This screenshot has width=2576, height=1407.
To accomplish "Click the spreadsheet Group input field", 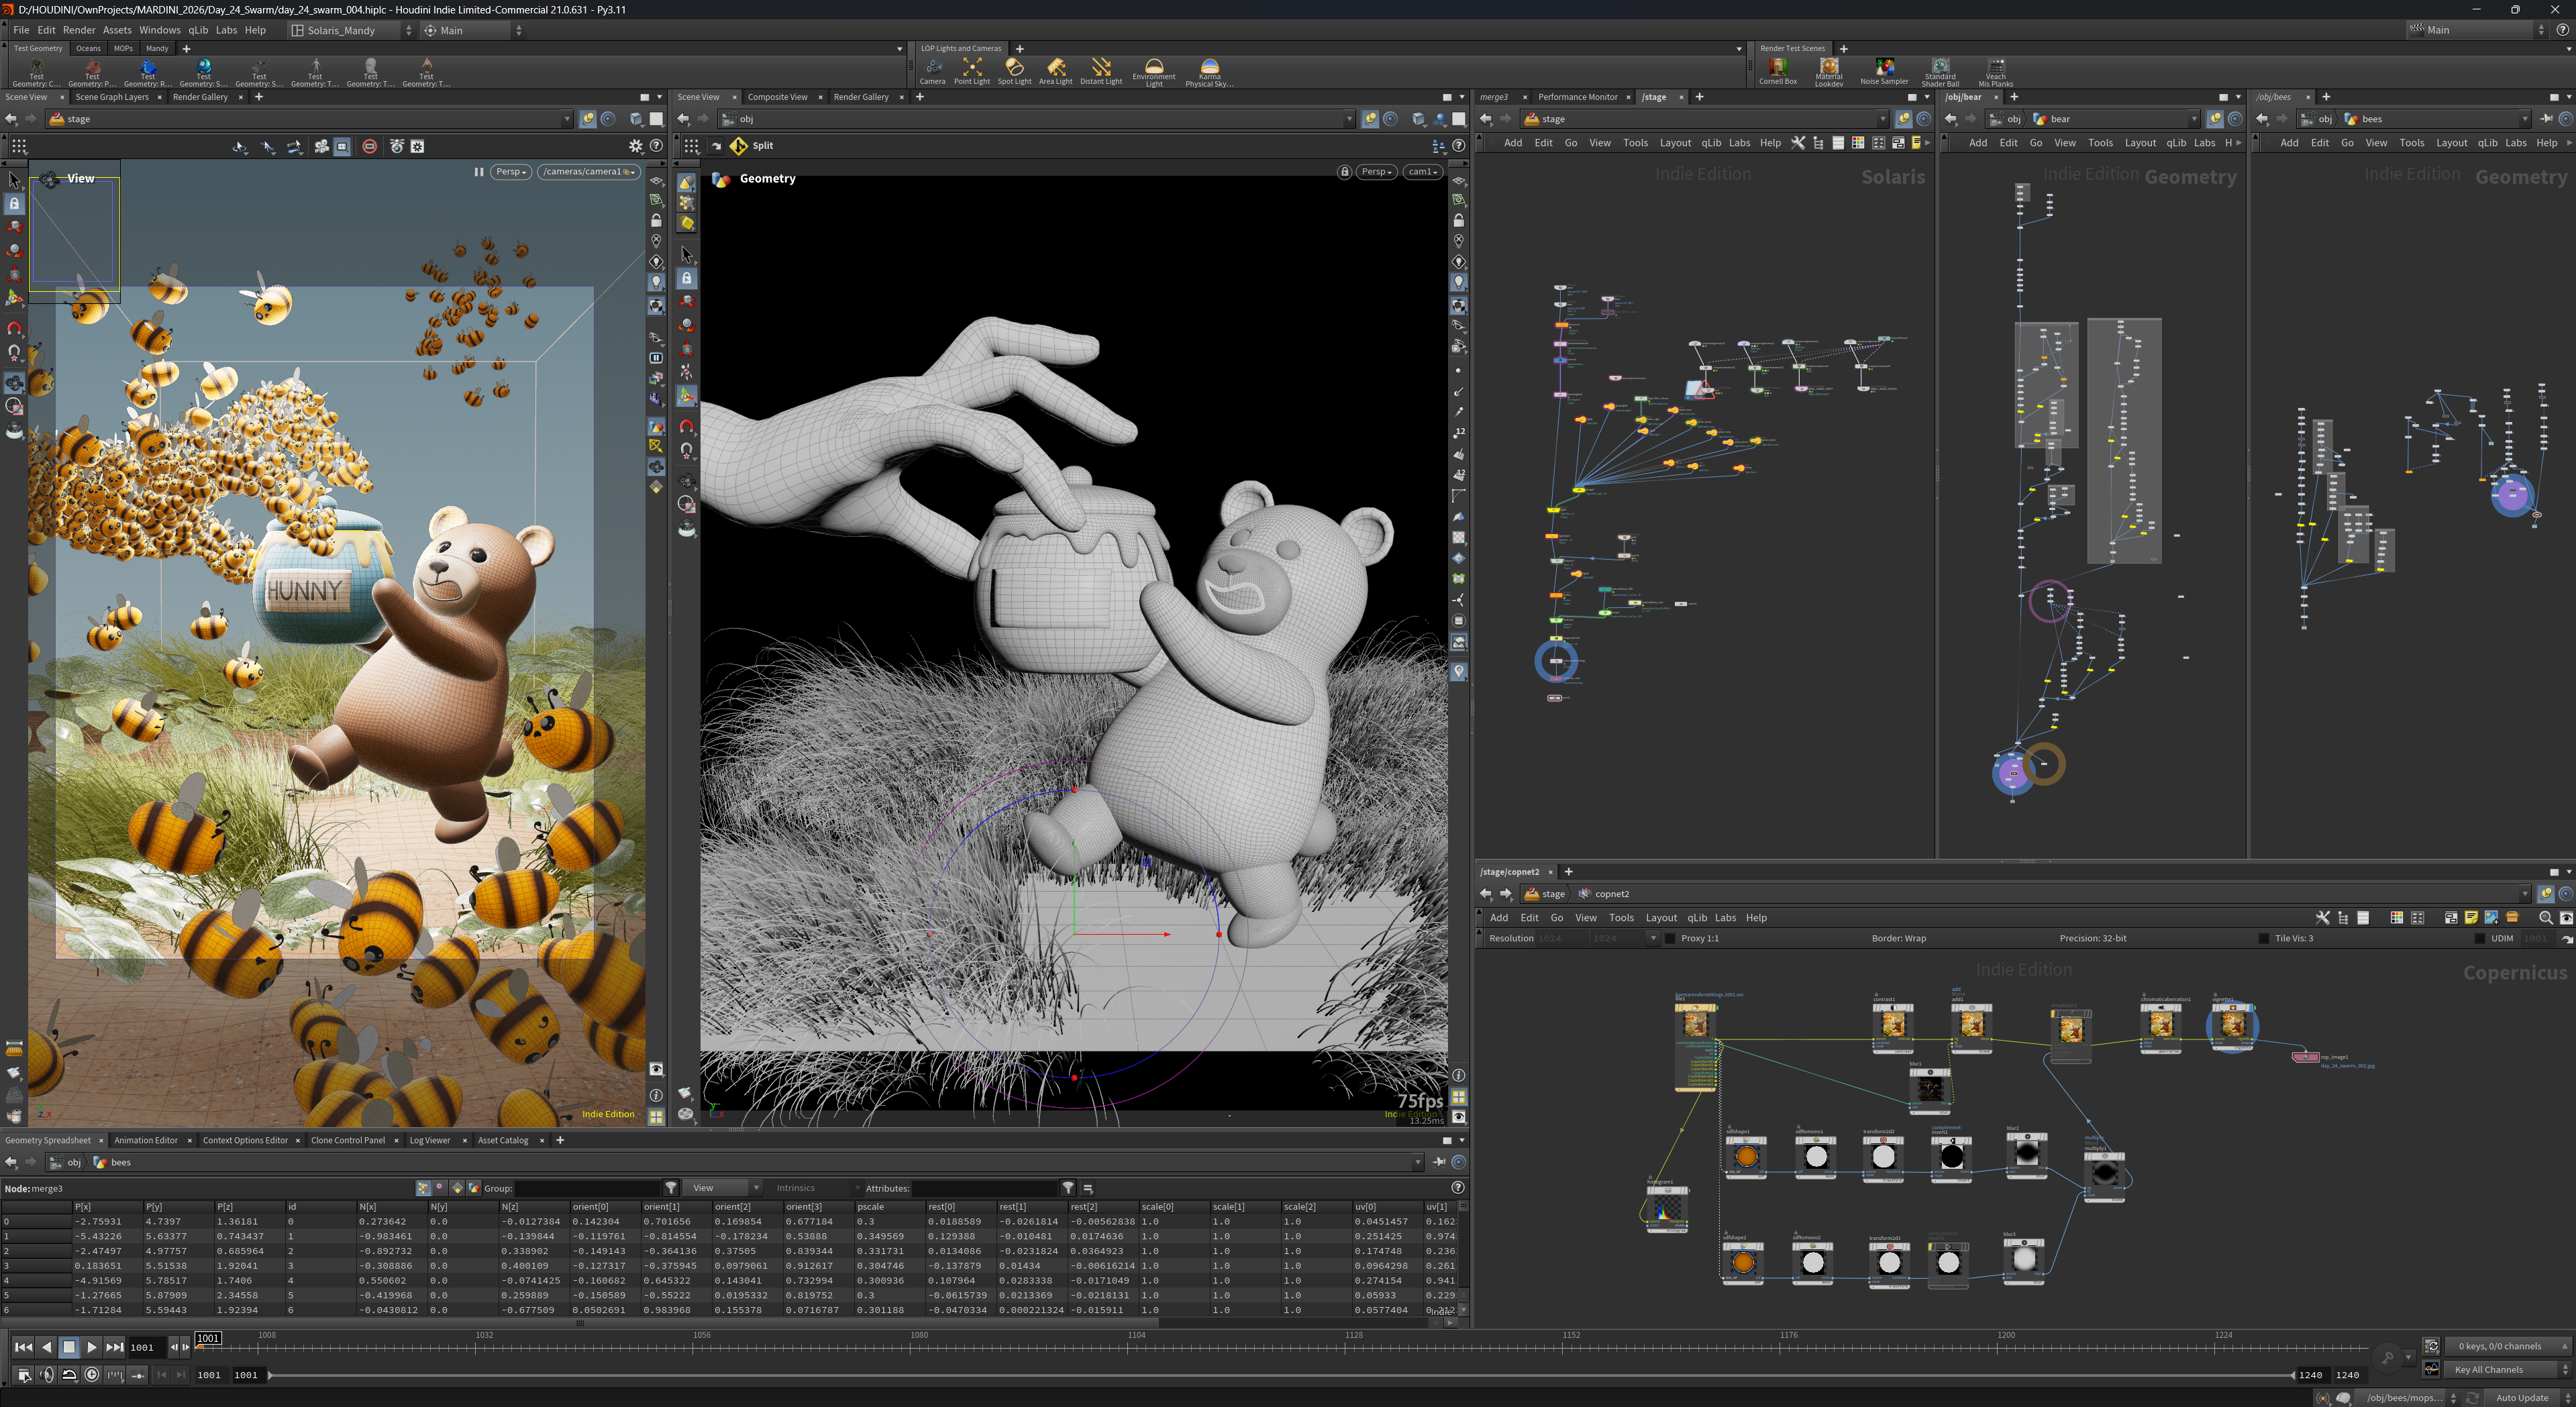I will 588,1188.
